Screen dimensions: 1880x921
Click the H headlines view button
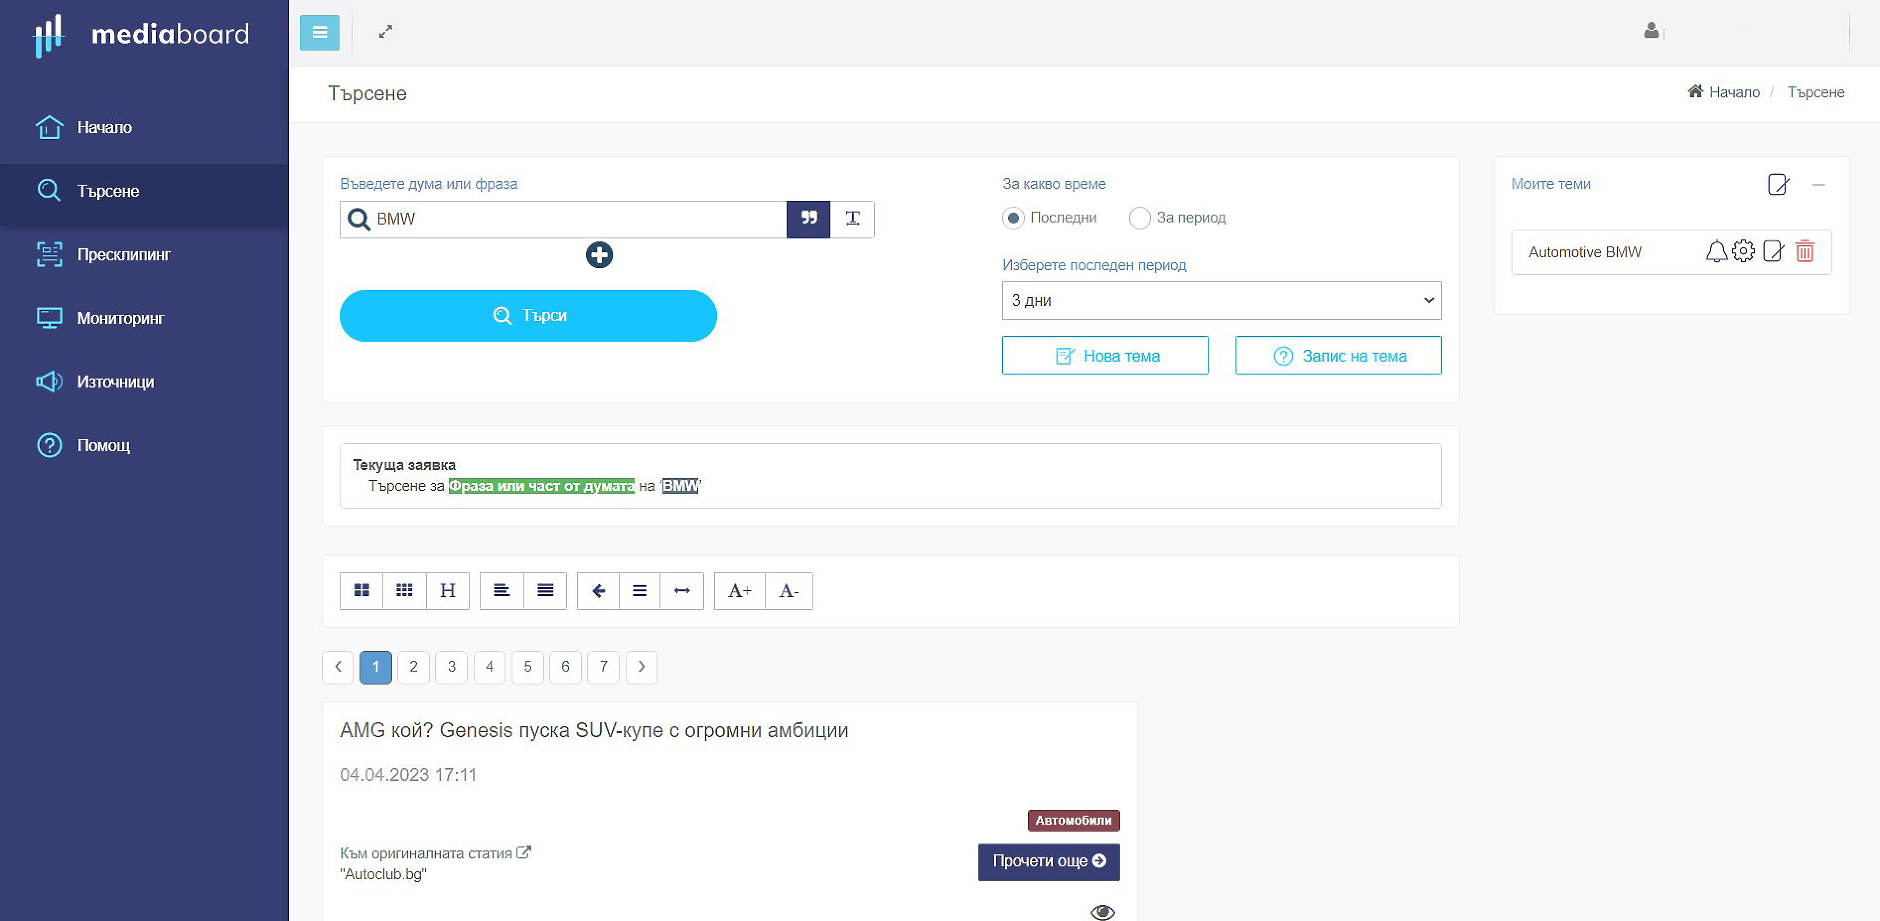[x=448, y=591]
